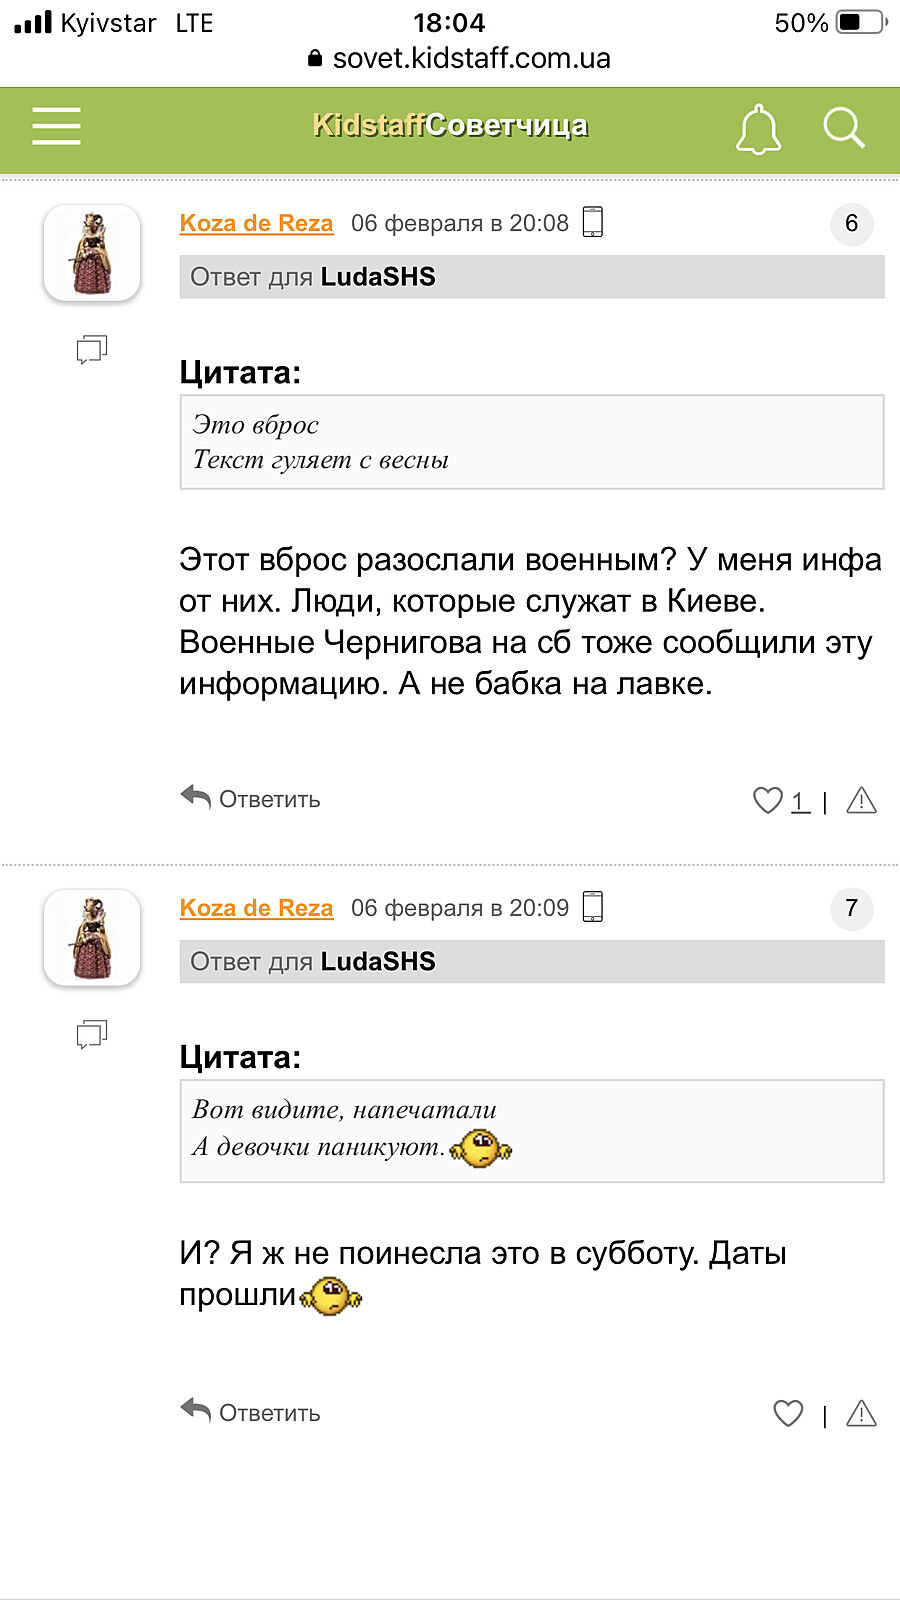The height and width of the screenshot is (1600, 900).
Task: Open the search magnifier
Action: coord(843,128)
